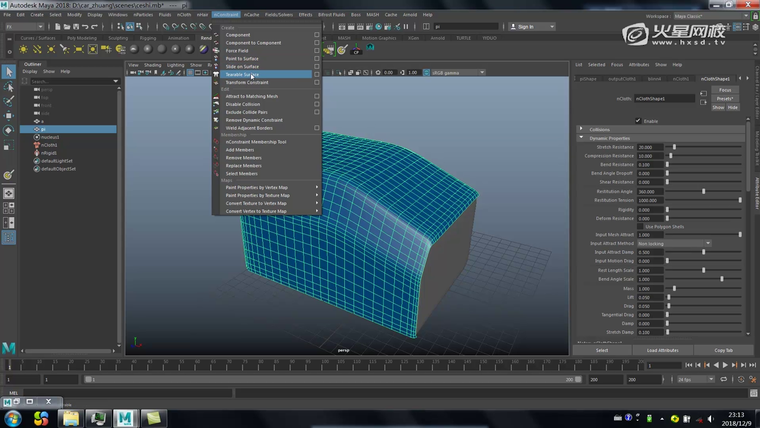Open the Windows Start menu
This screenshot has width=760, height=428.
13,417
